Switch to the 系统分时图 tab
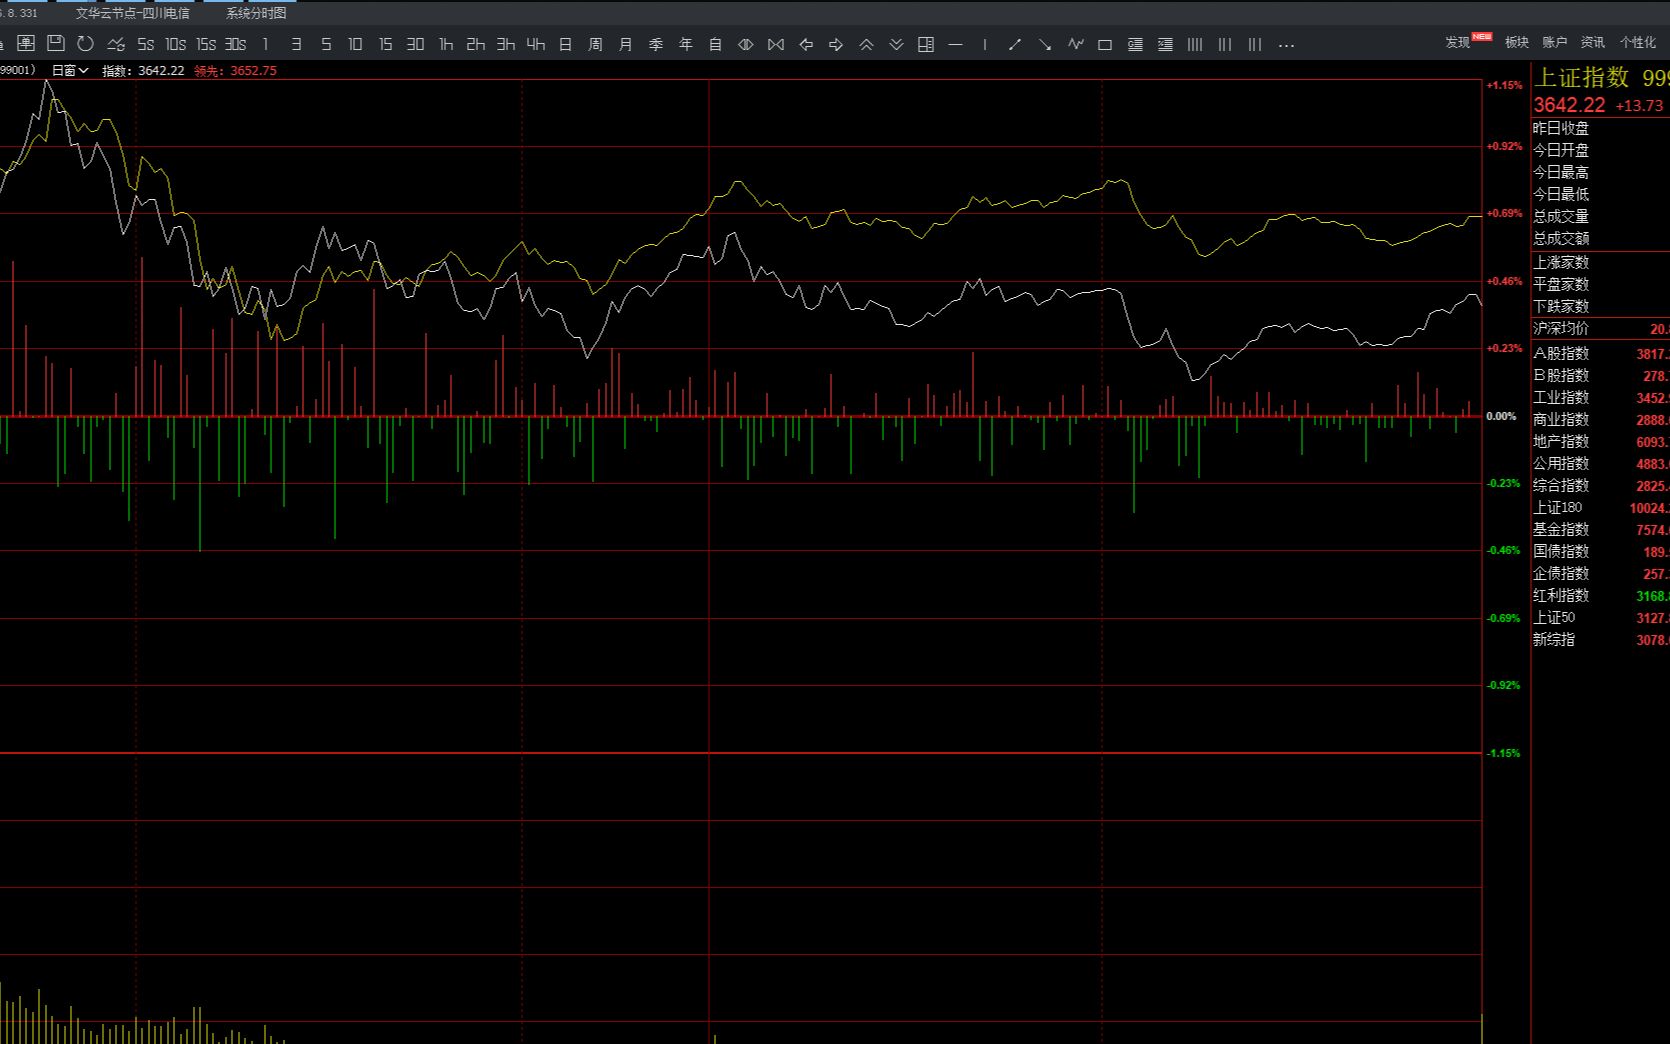1670x1044 pixels. tap(256, 13)
